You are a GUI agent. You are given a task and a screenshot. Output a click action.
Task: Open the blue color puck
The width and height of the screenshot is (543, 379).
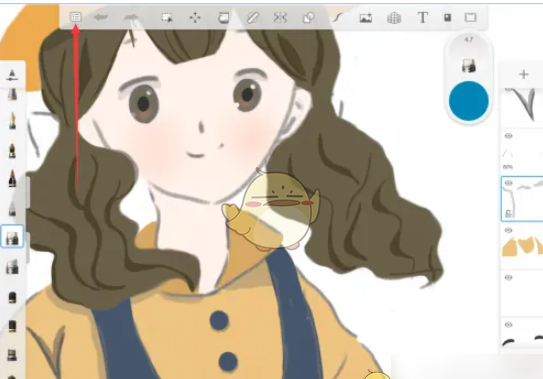(469, 101)
